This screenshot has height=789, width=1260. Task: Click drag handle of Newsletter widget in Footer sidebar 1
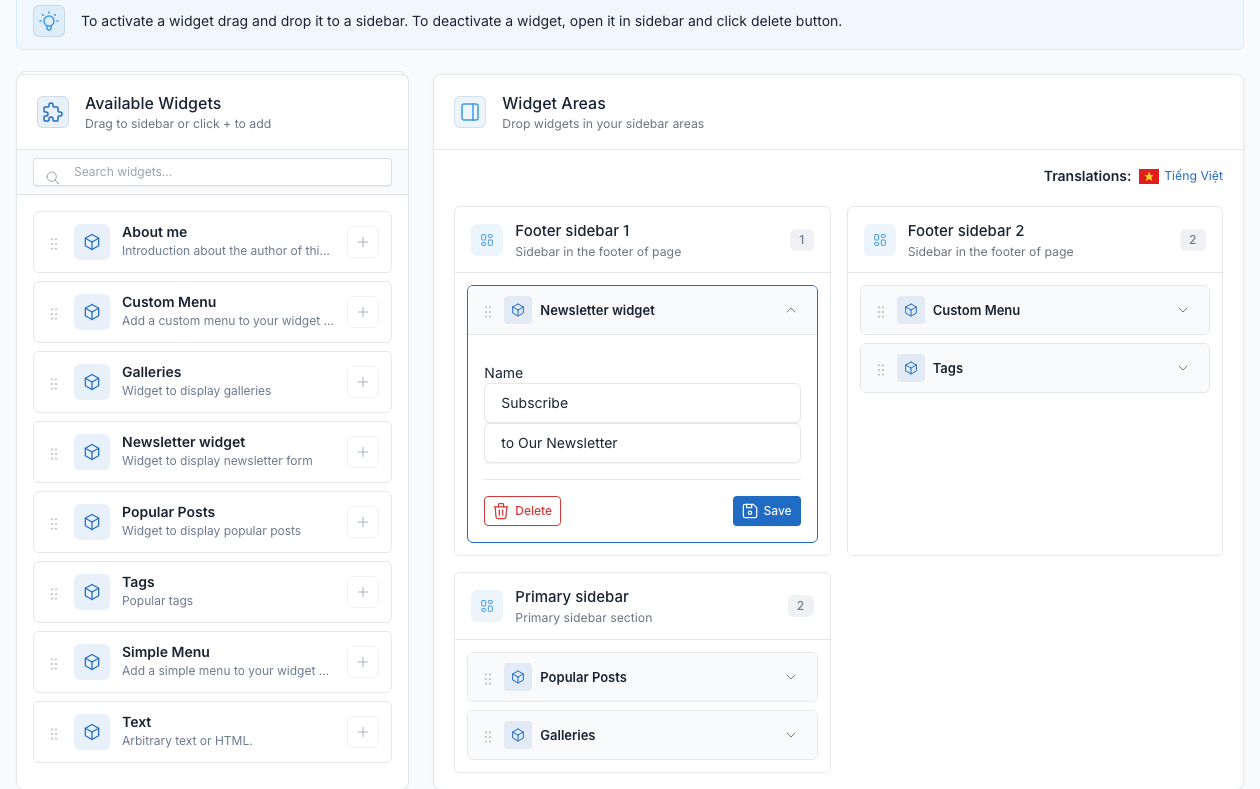[488, 312]
